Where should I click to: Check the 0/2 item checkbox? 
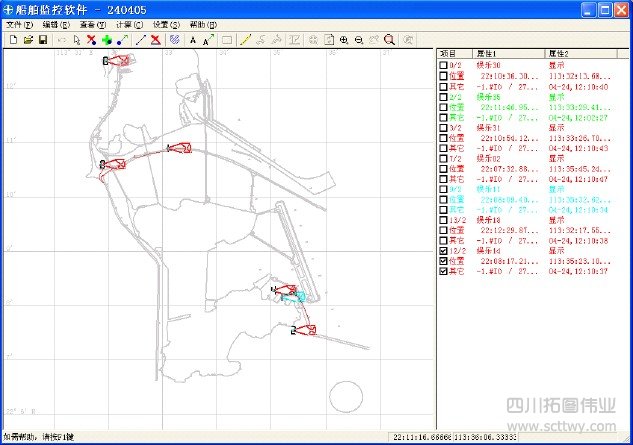tap(443, 65)
